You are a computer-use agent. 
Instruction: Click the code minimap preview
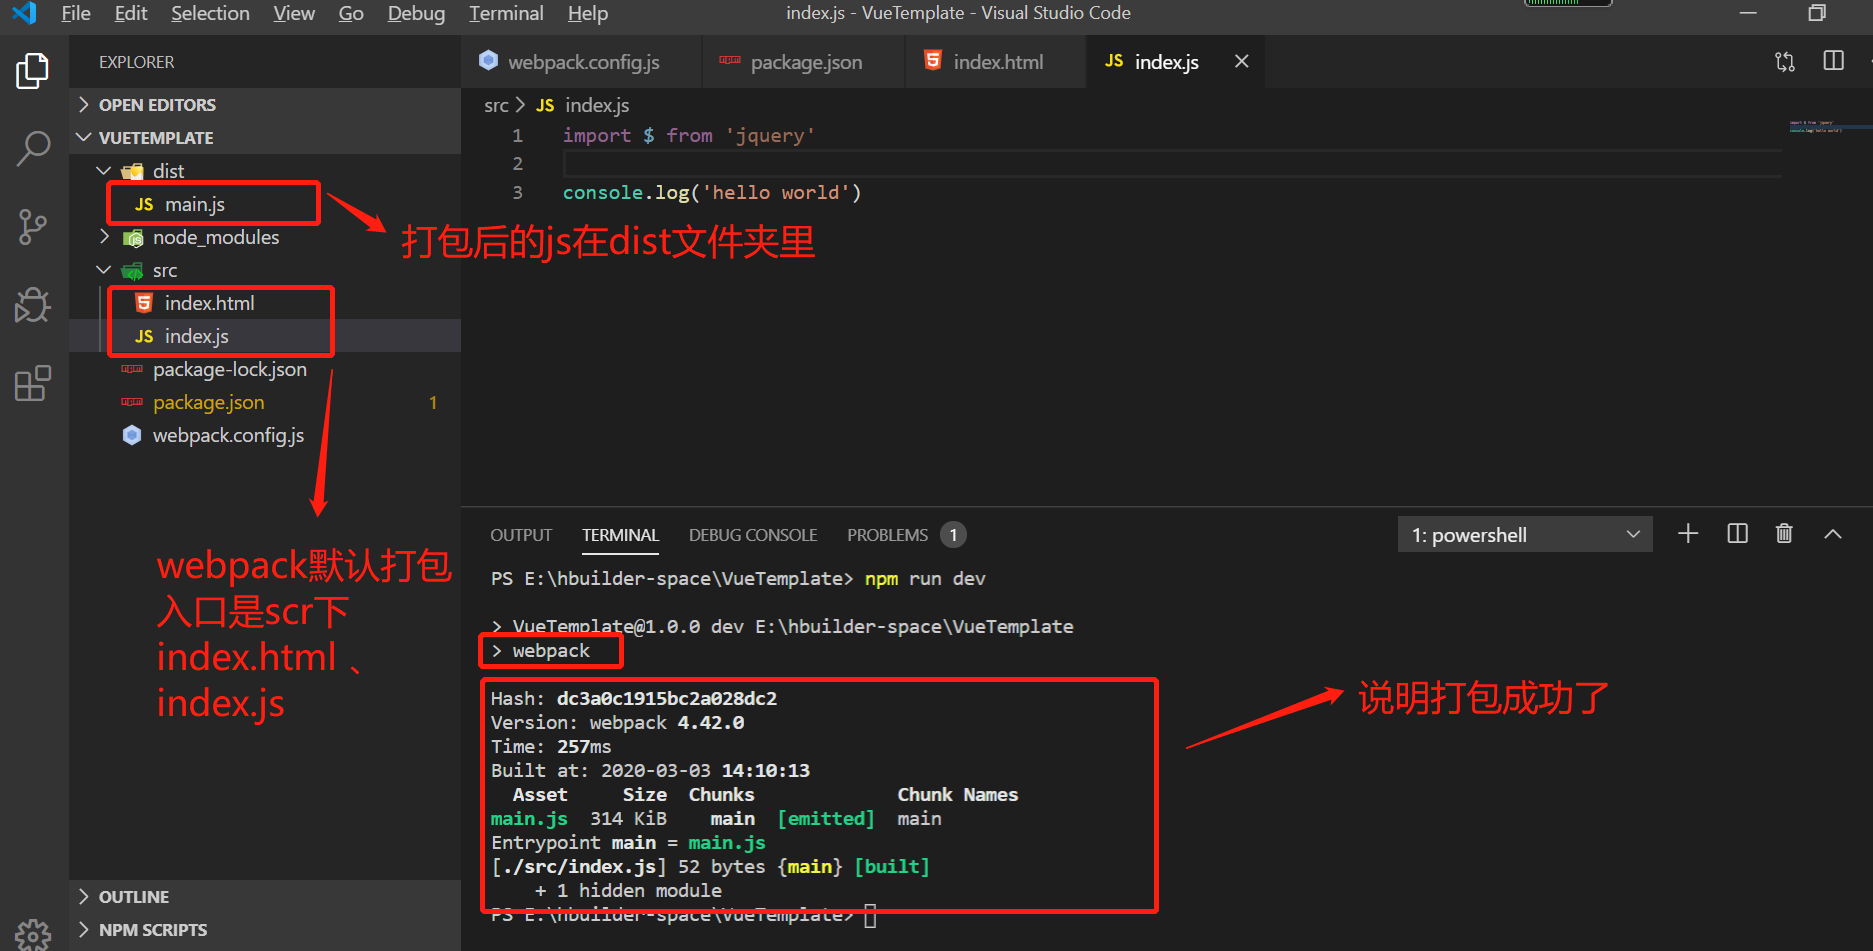pyautogui.click(x=1816, y=127)
